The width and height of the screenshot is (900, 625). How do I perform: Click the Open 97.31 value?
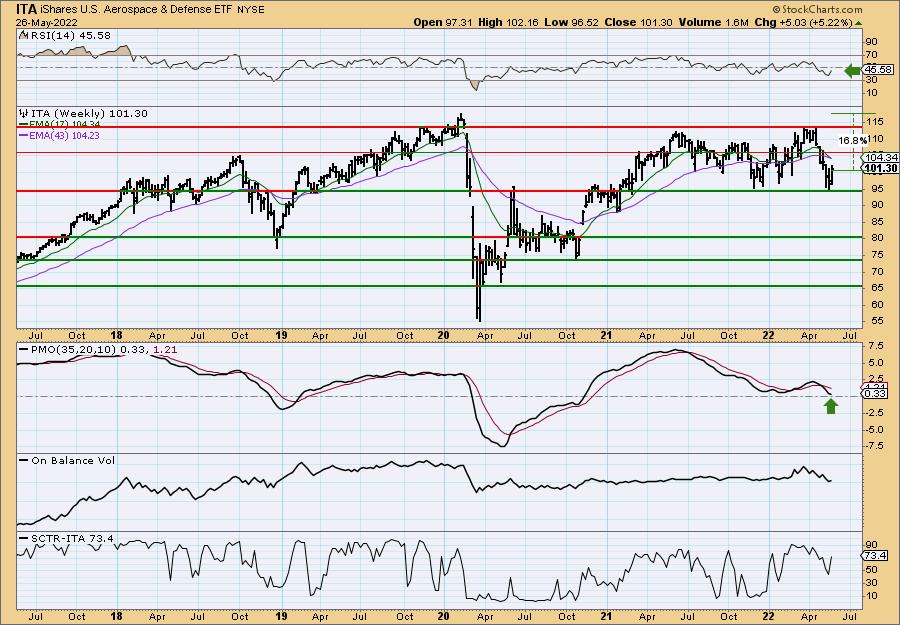click(443, 22)
